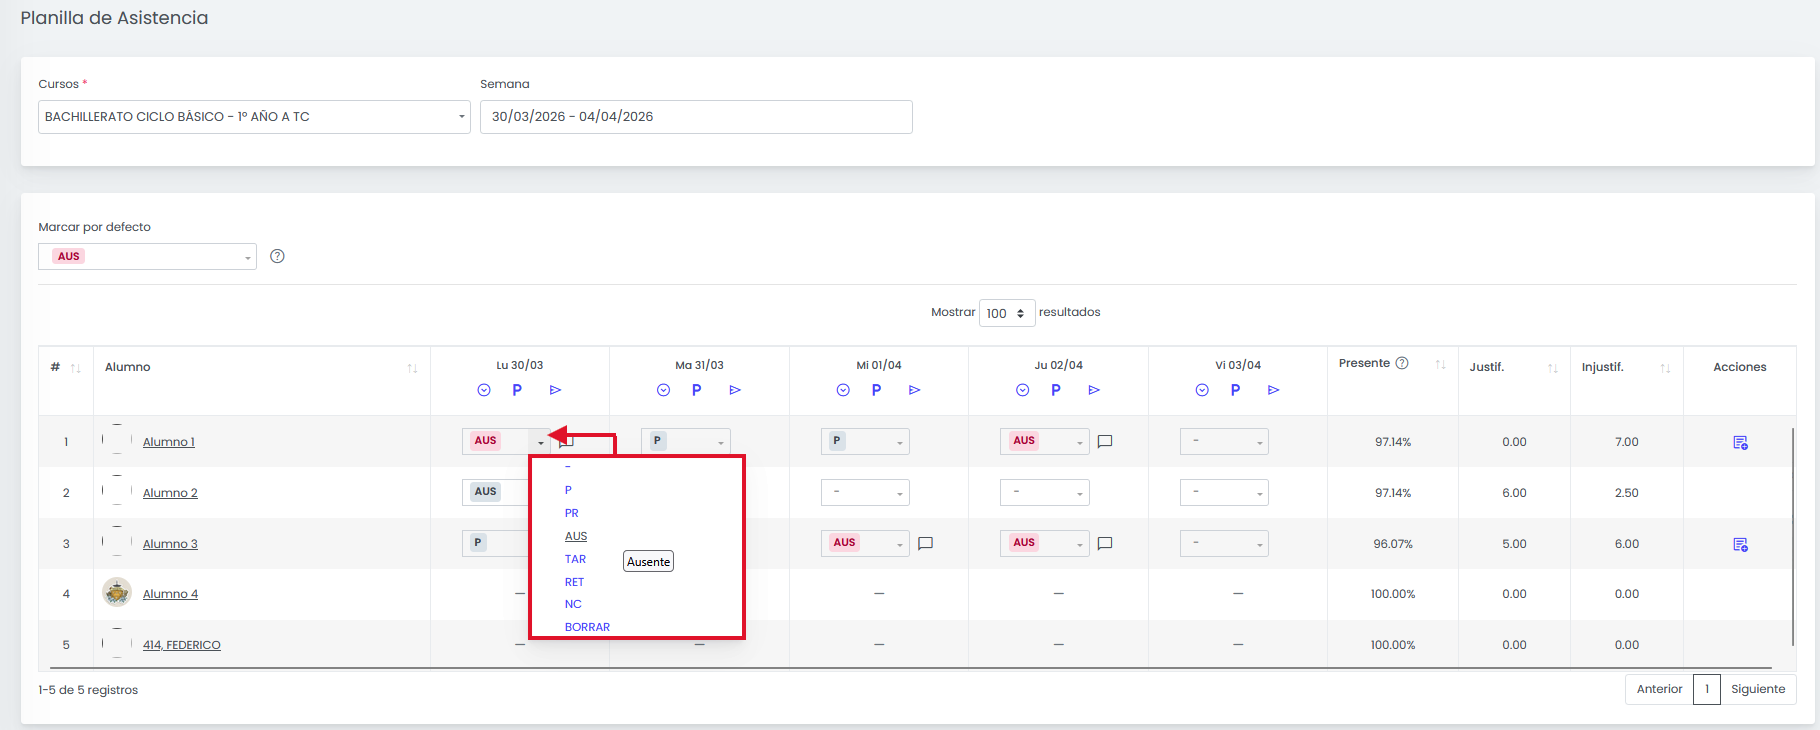Click the P icon under Vi 03/04

tap(1235, 390)
